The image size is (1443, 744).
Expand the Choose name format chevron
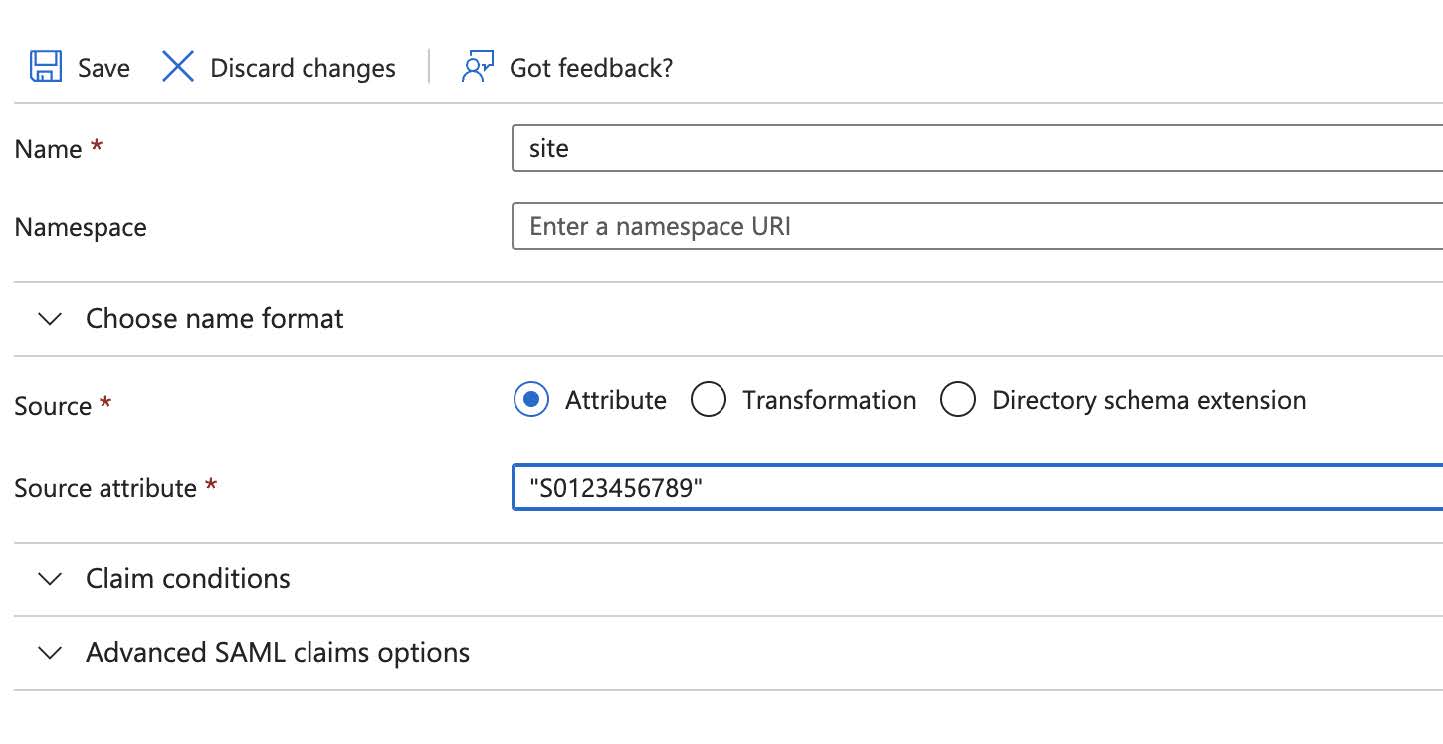point(49,319)
